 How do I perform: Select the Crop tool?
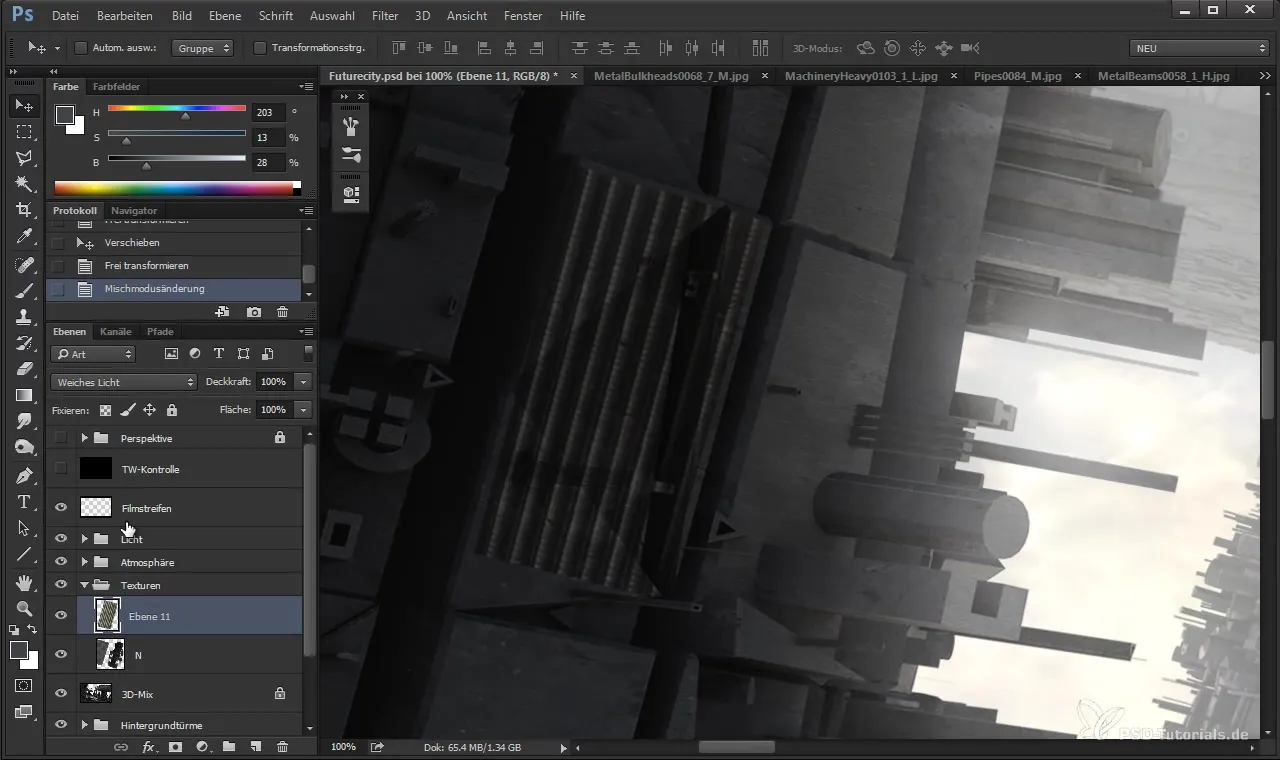pos(24,210)
